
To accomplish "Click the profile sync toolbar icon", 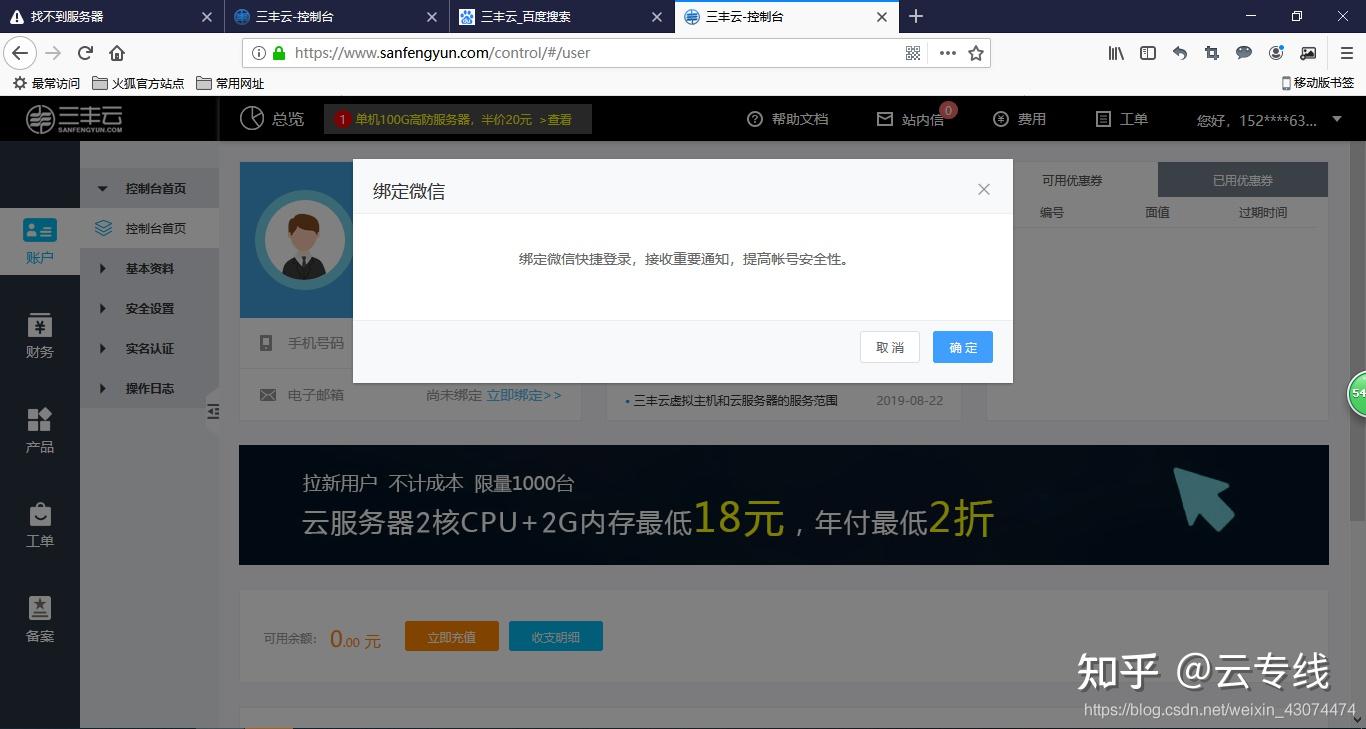I will (1276, 53).
